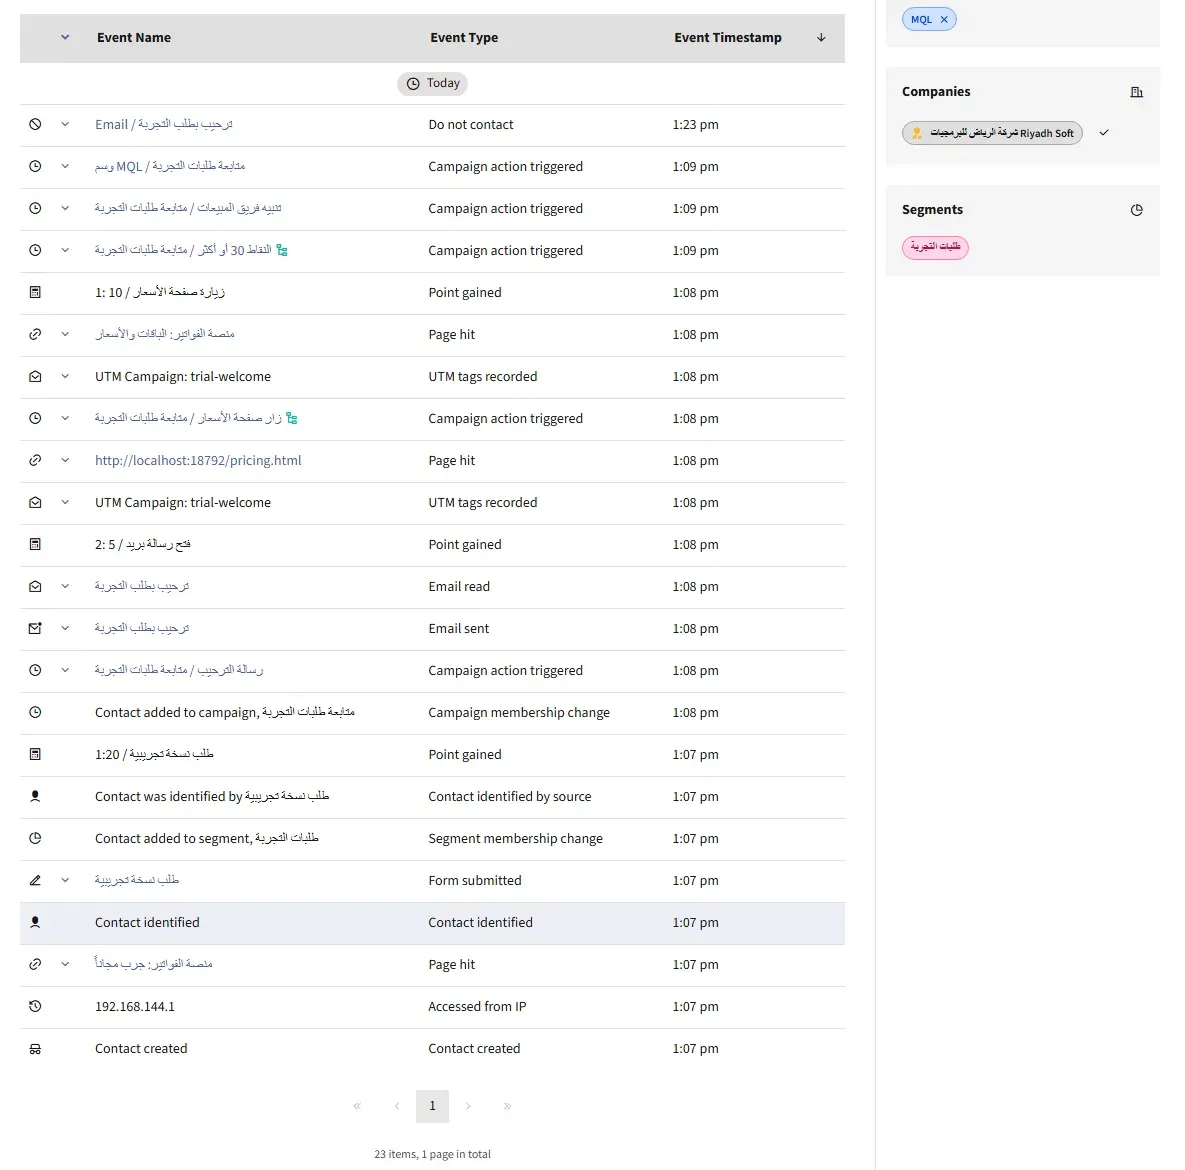Open http://localhost:18792/pricing.html link
1185x1170 pixels.
[198, 460]
